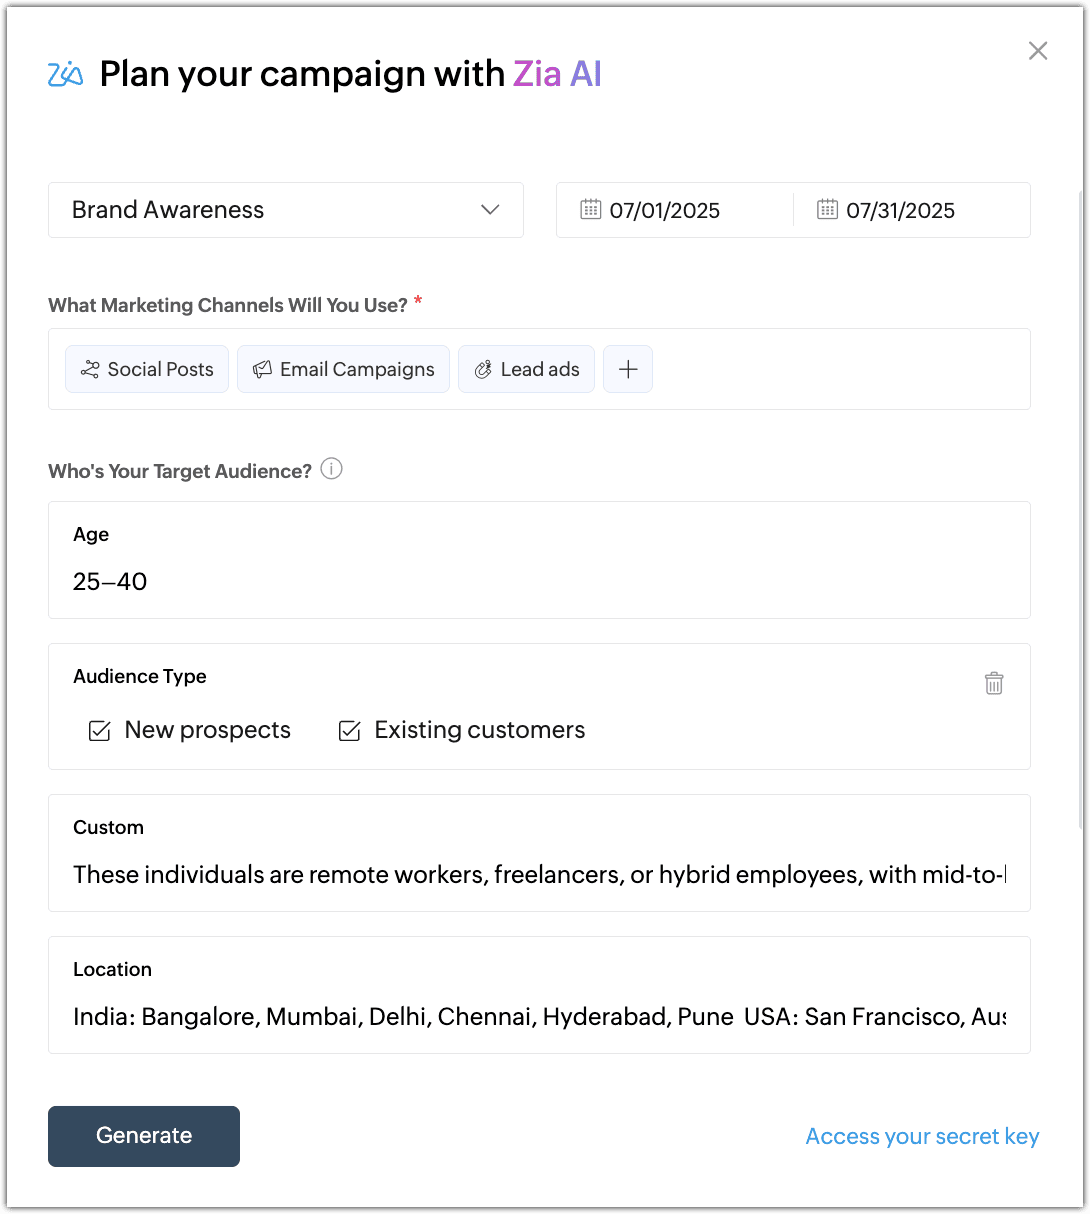Uncheck the Existing customers checkbox
The image size is (1090, 1214).
(x=349, y=731)
